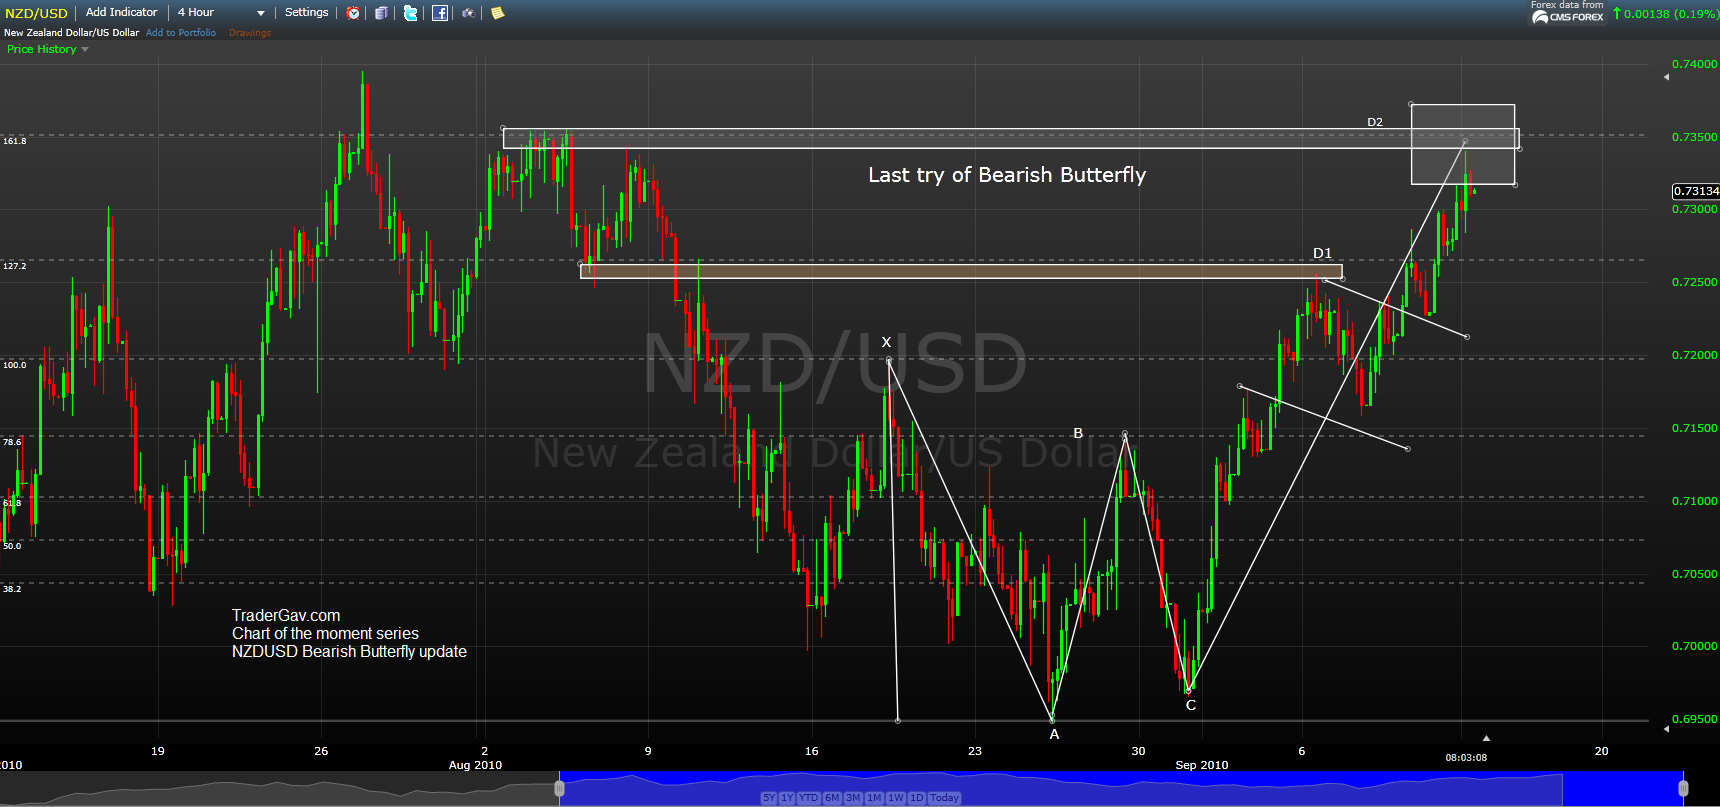
Task: Select the 1M range button
Action: coord(874,798)
